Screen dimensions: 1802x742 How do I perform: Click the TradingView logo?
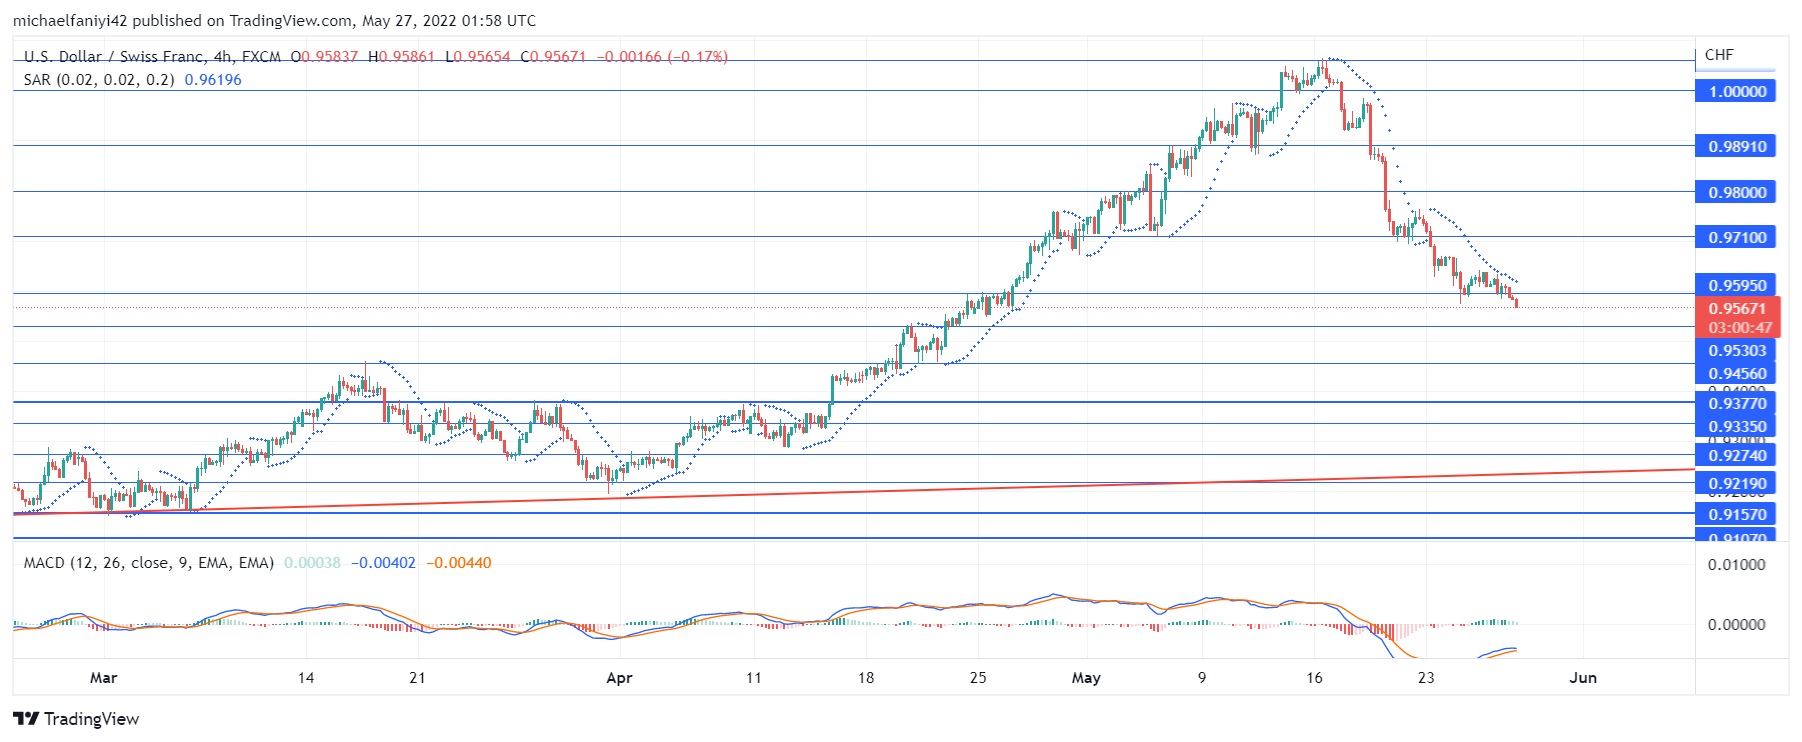76,719
